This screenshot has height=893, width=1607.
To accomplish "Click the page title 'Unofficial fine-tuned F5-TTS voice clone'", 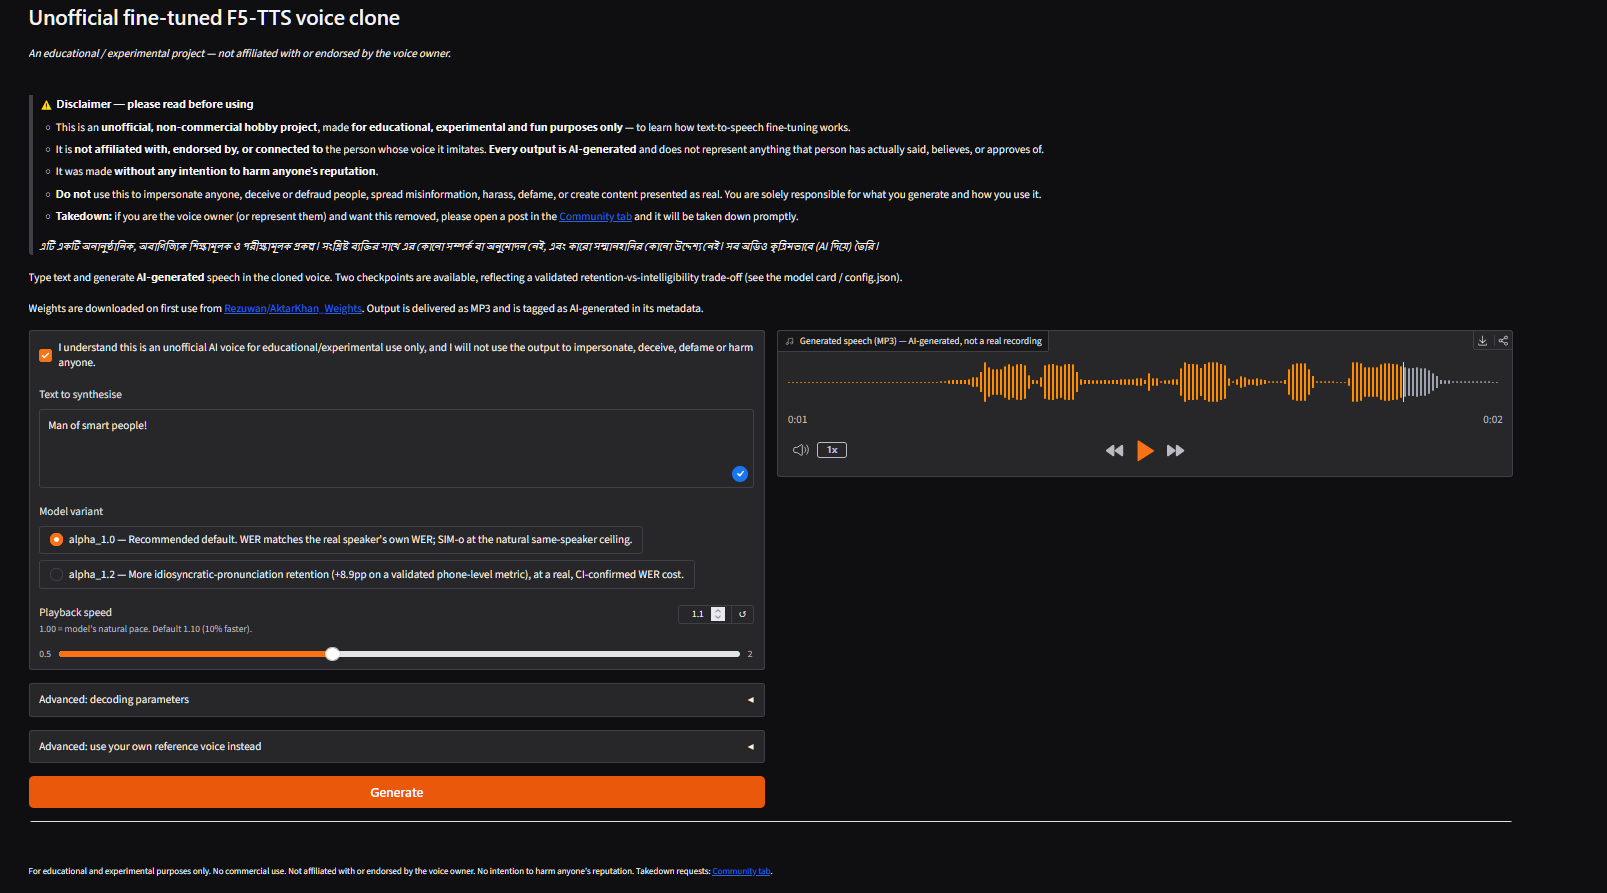I will pos(214,18).
